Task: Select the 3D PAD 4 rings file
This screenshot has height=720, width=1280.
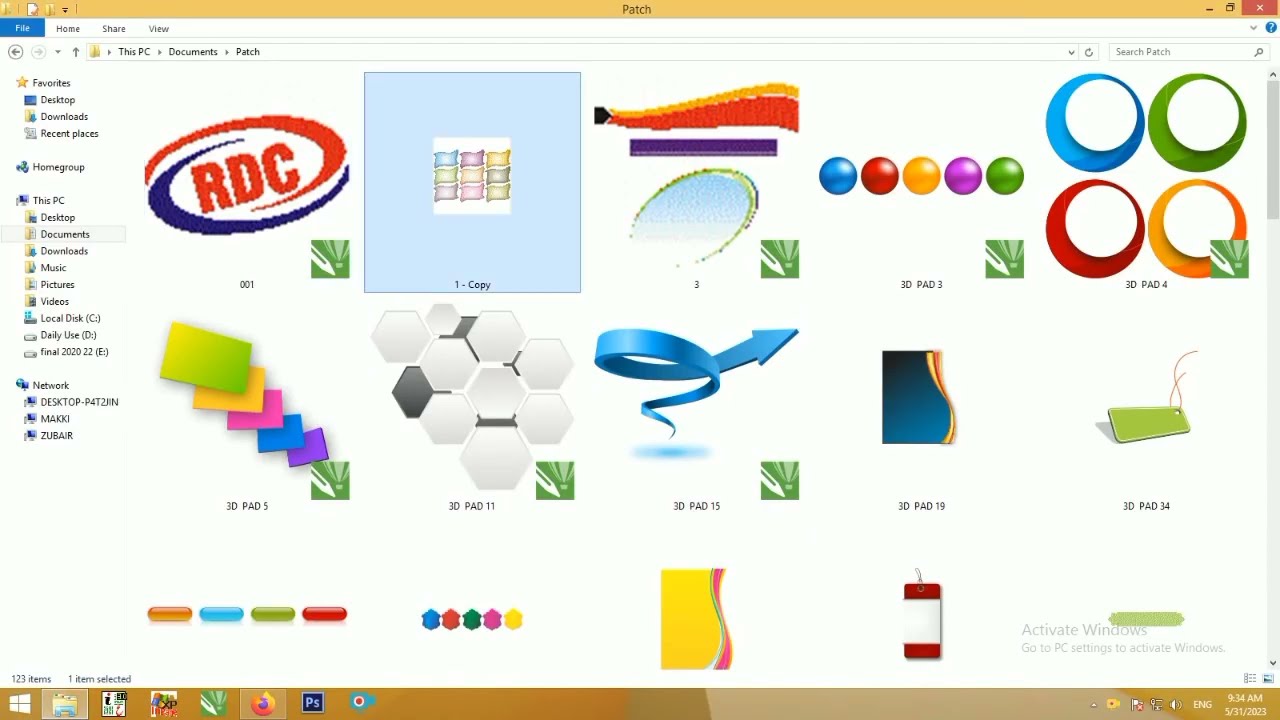Action: (x=1146, y=182)
